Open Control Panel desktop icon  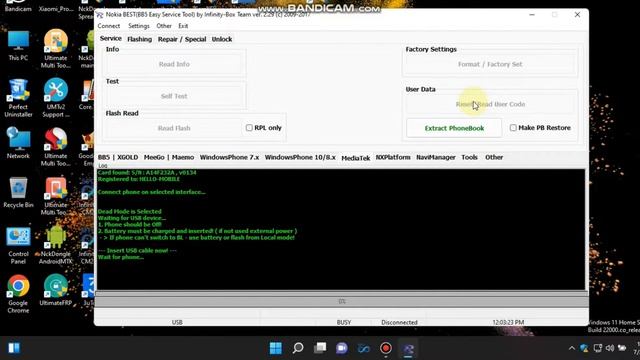tap(18, 246)
